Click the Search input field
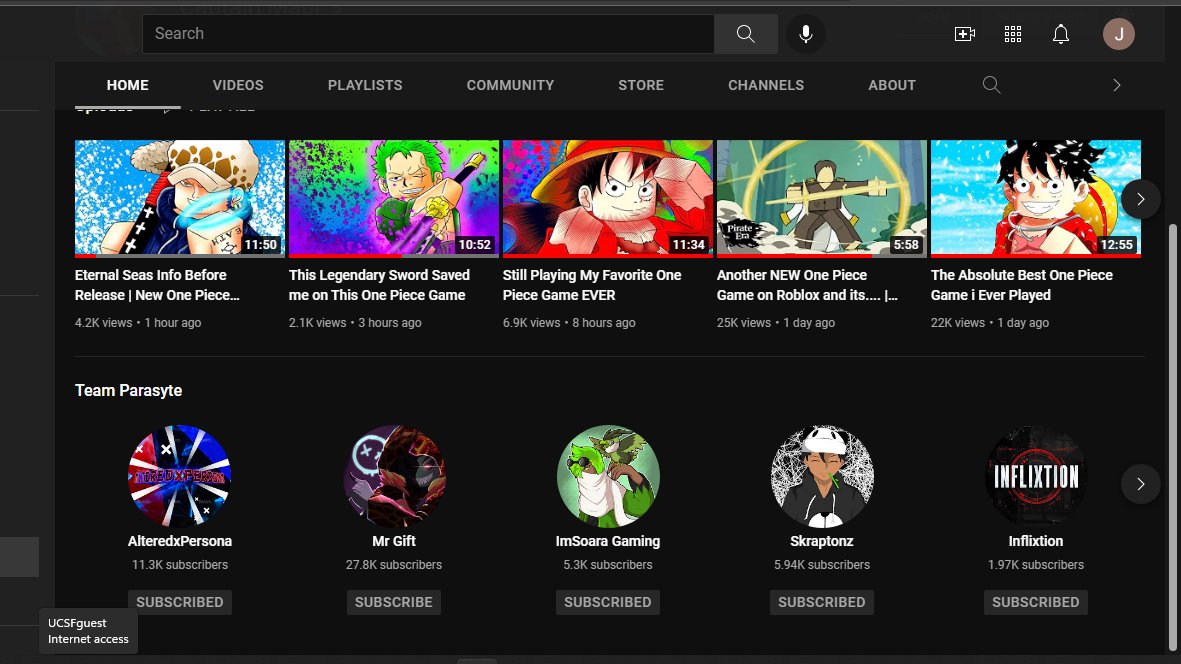The width and height of the screenshot is (1181, 664). (x=429, y=34)
